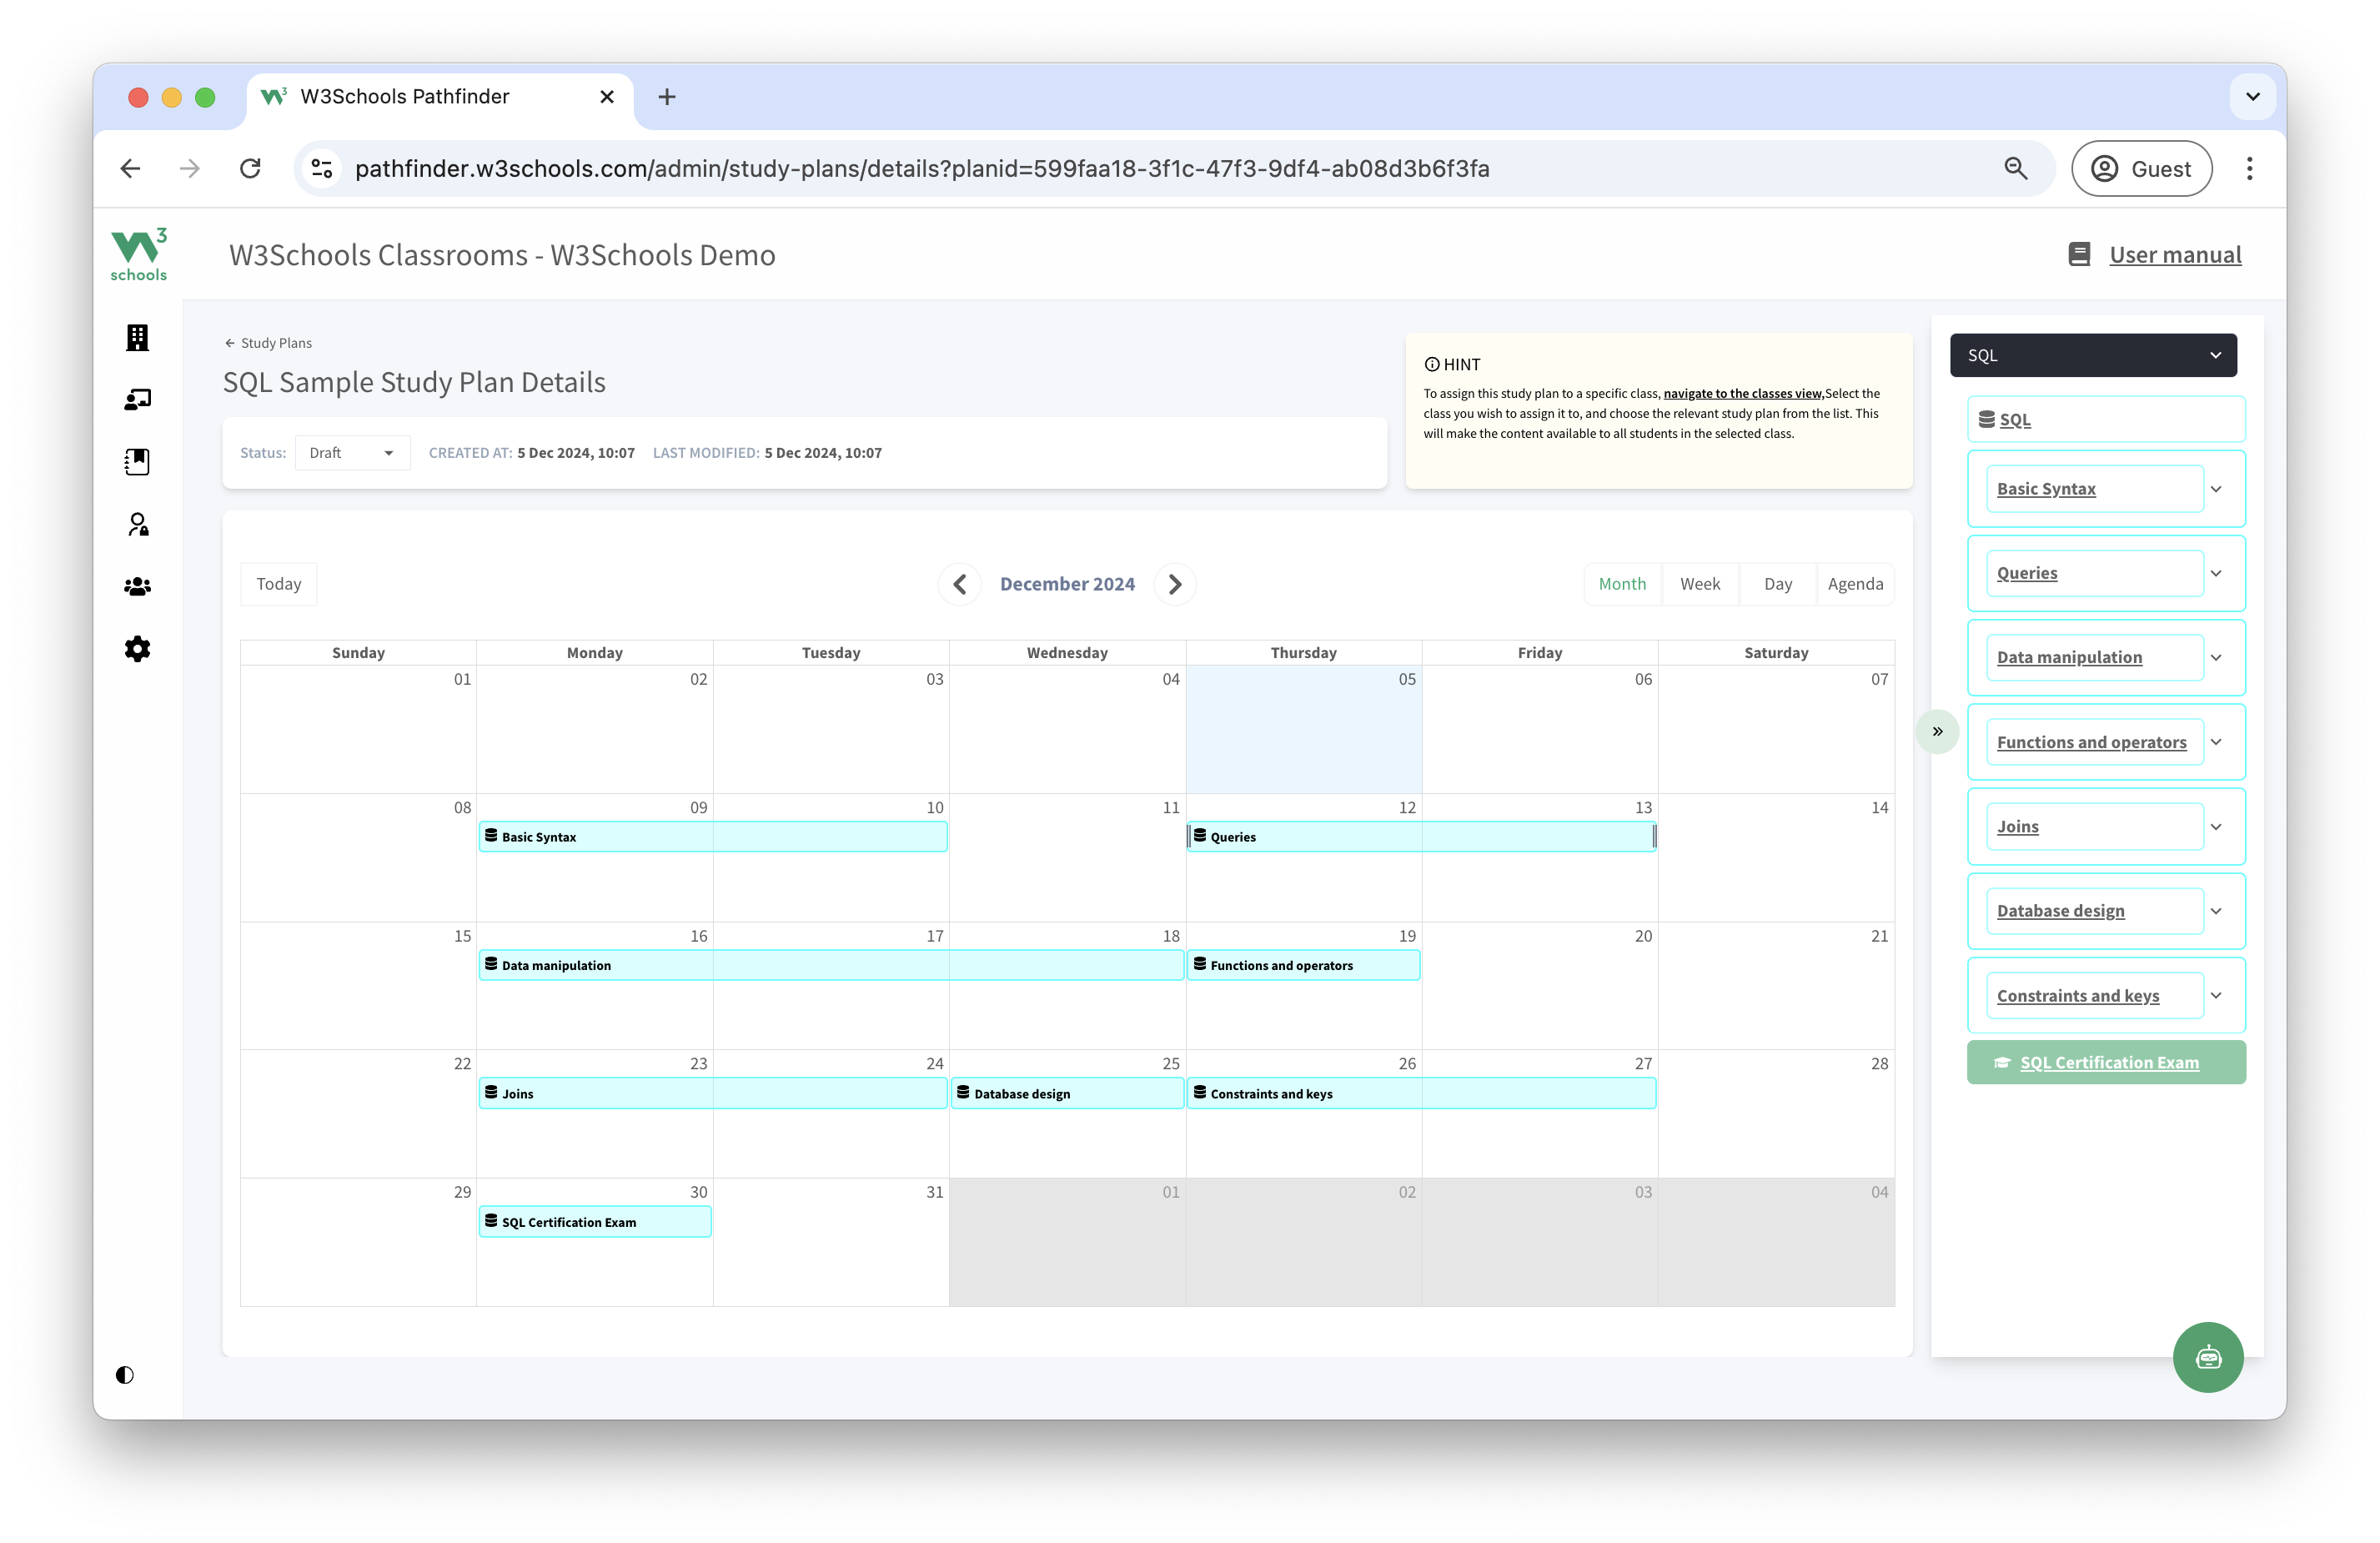2380x1543 pixels.
Task: Open the User manual link
Action: pos(2174,255)
